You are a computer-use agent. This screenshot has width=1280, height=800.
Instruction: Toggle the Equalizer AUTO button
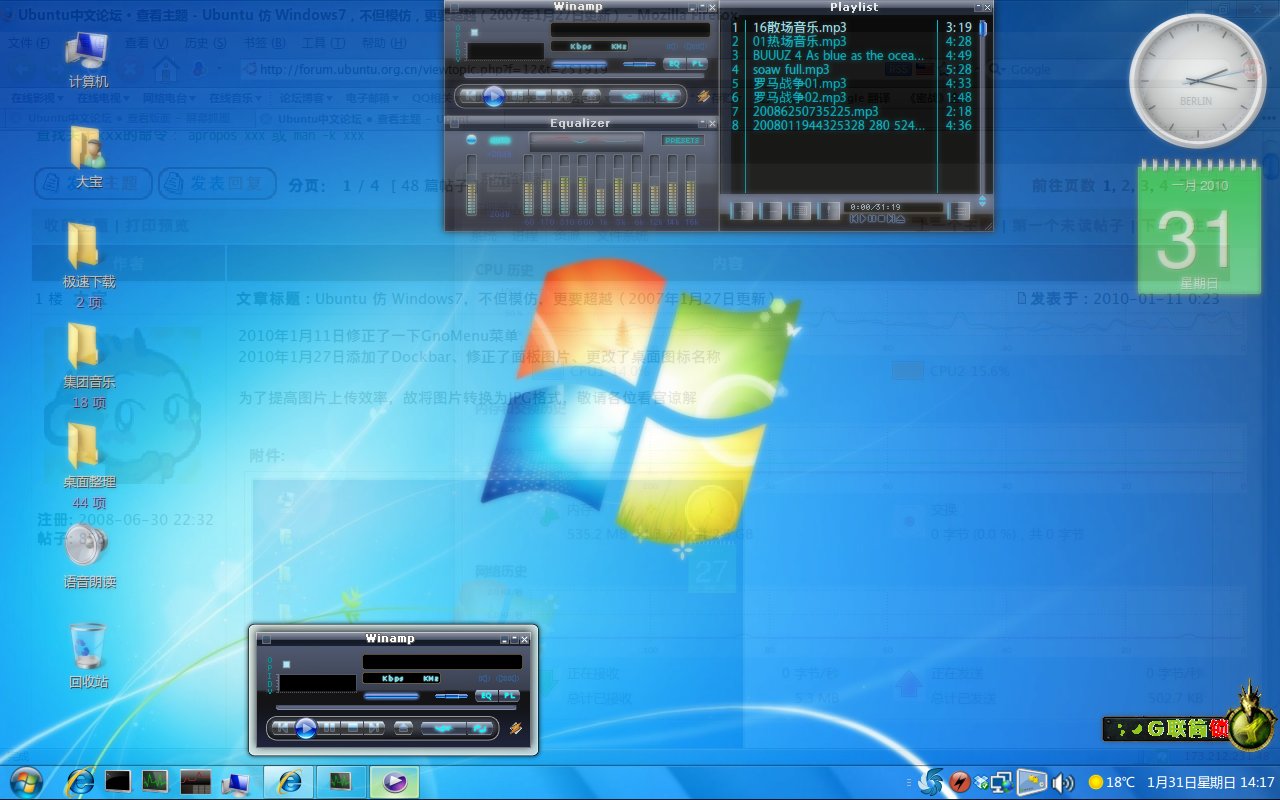tap(500, 140)
